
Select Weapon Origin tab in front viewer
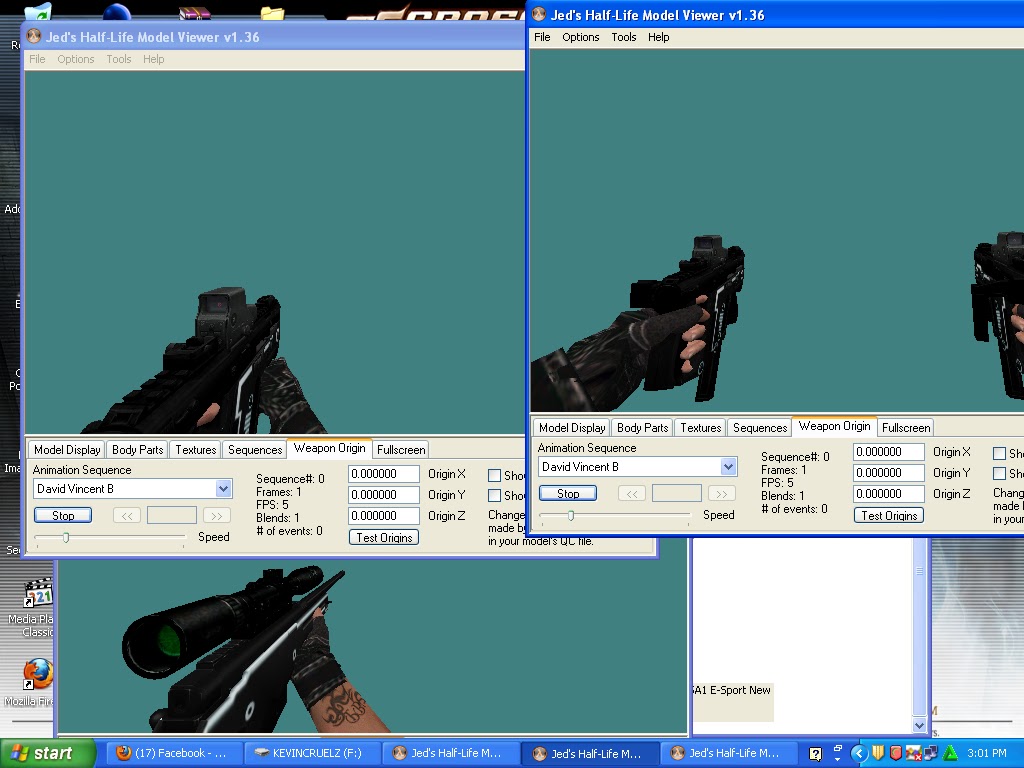(x=835, y=426)
